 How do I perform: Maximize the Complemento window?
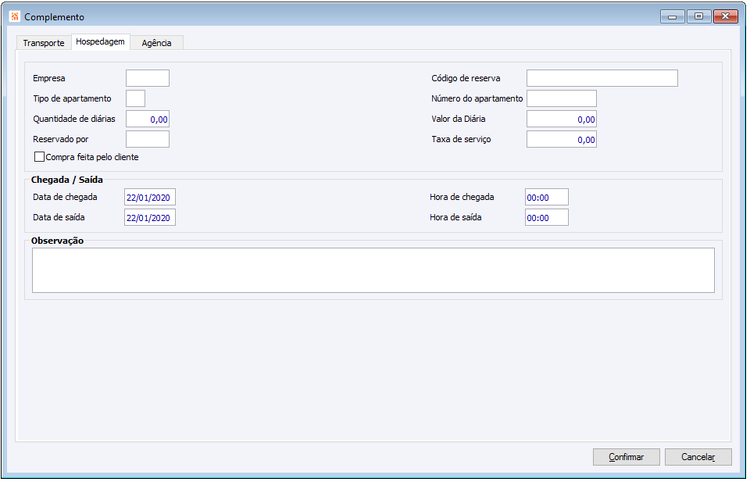(x=699, y=17)
